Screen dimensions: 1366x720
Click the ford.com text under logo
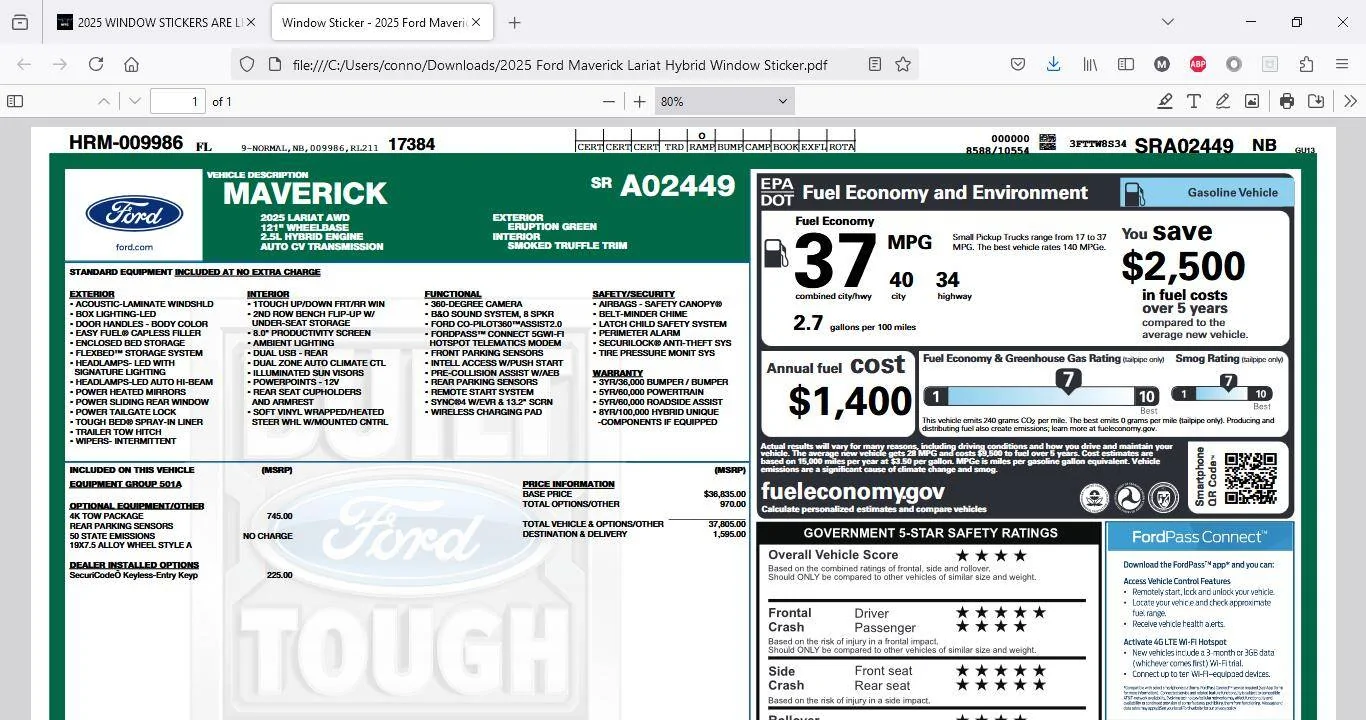[134, 247]
